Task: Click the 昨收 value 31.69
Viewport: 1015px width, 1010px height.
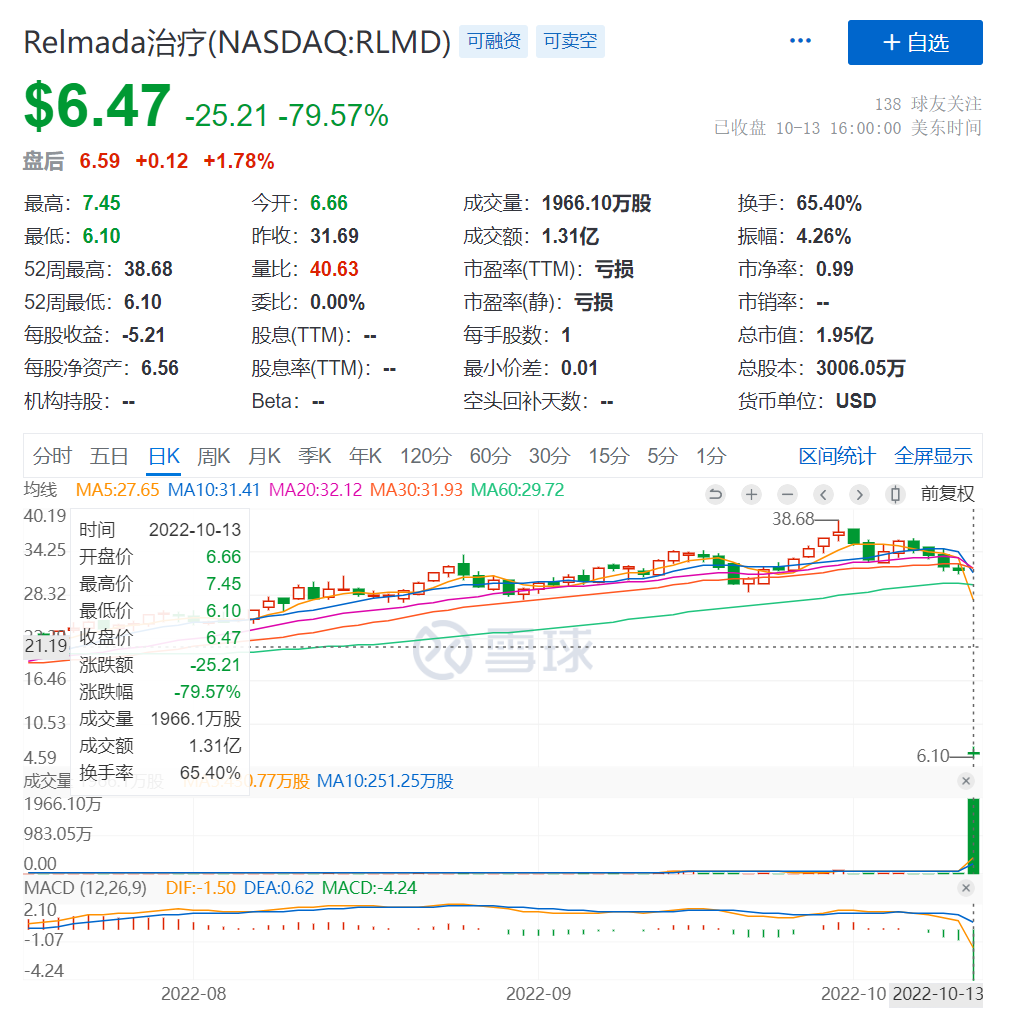Action: click(334, 236)
